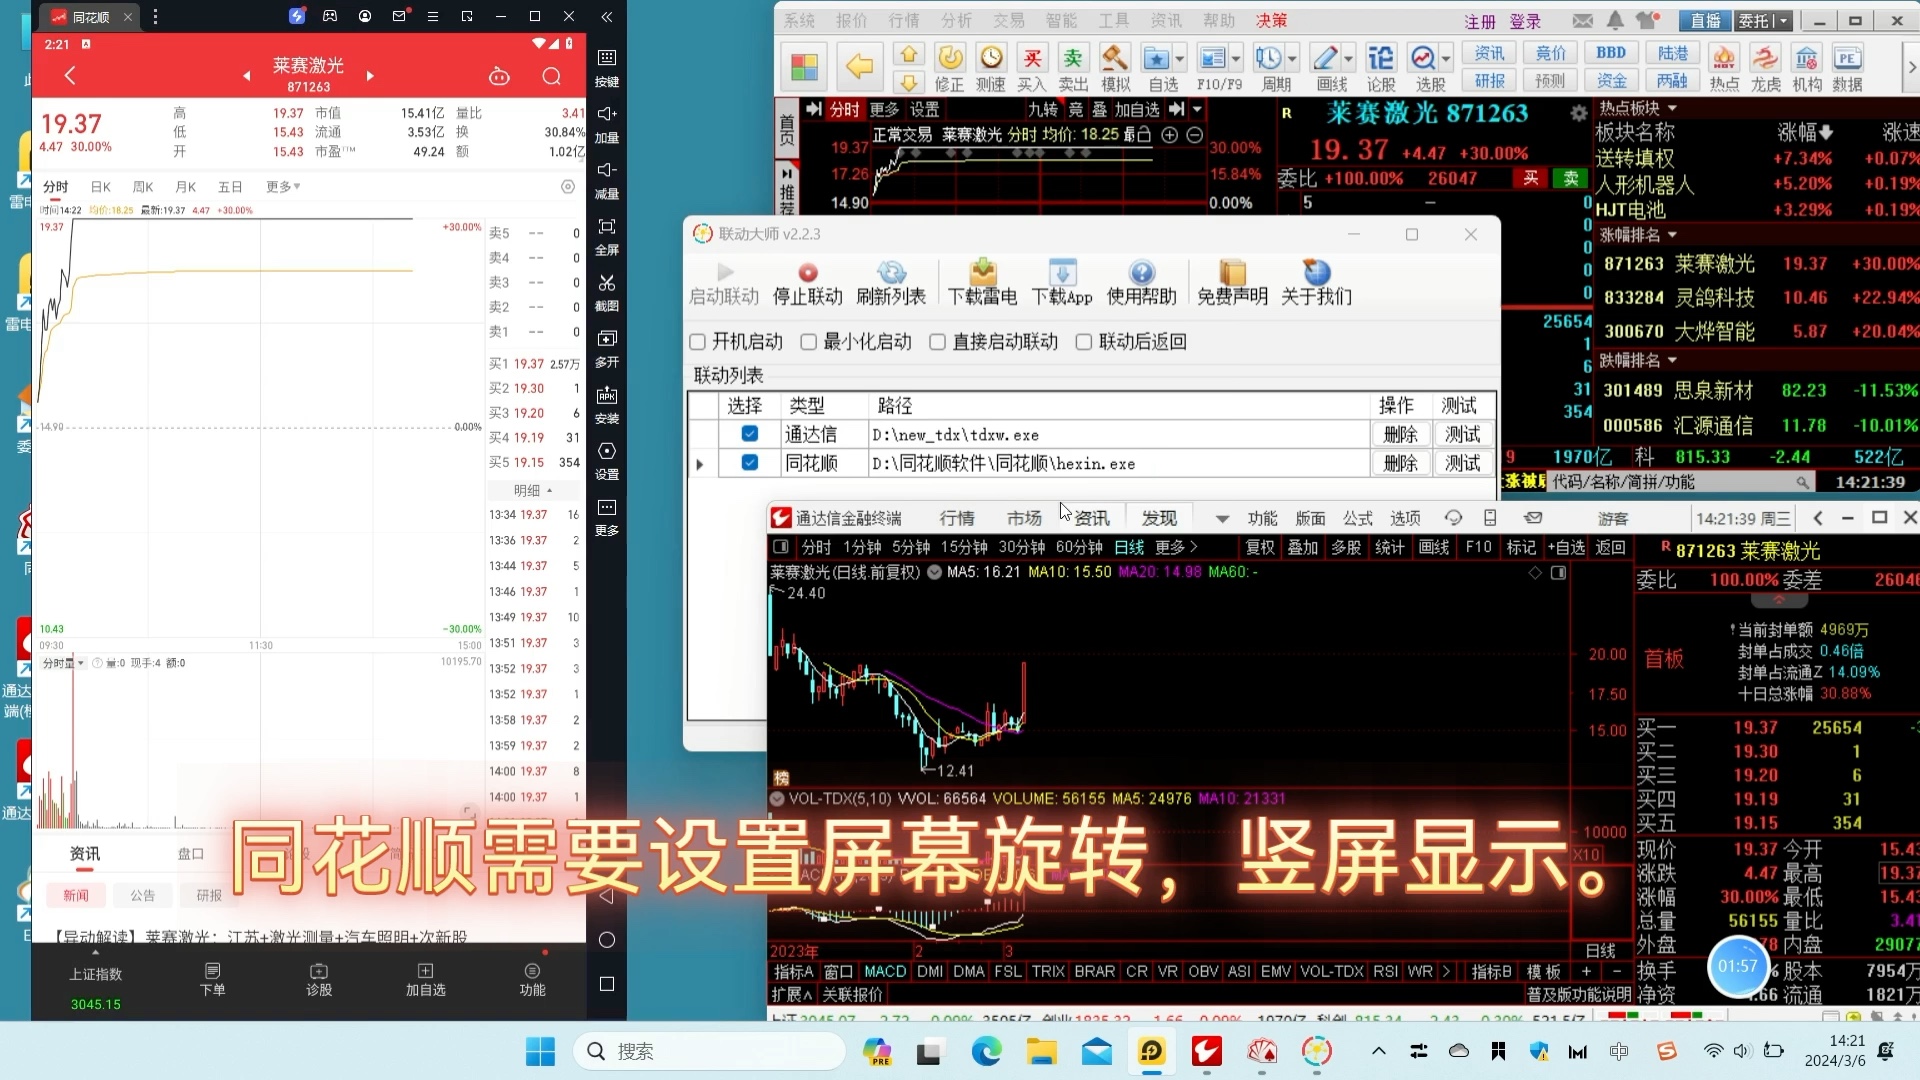Enable the 开机启动 checkbox
The width and height of the screenshot is (1920, 1080).
coord(698,342)
